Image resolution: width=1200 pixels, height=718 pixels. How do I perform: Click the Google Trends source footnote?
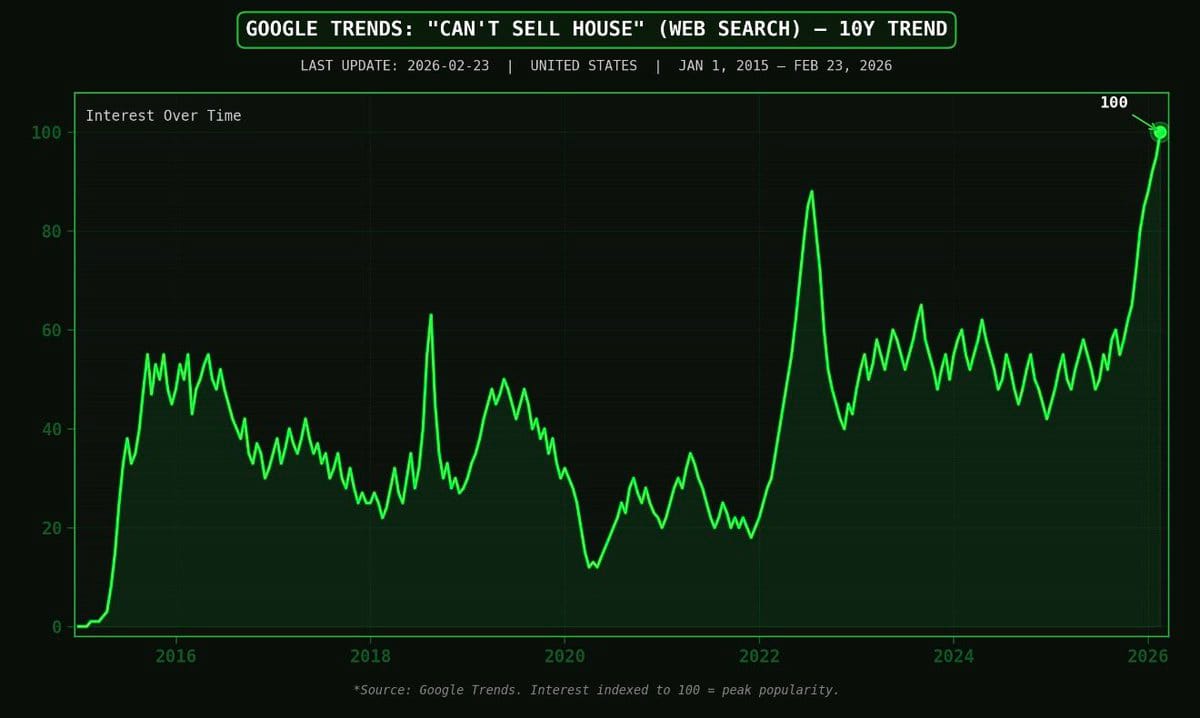point(596,690)
